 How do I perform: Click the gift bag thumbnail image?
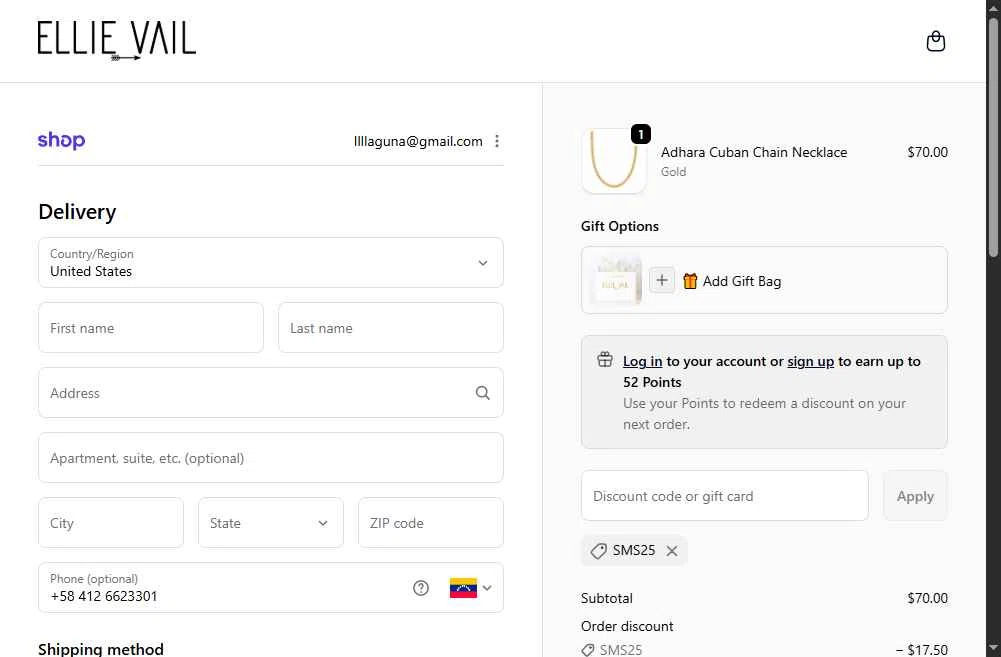[x=615, y=280]
